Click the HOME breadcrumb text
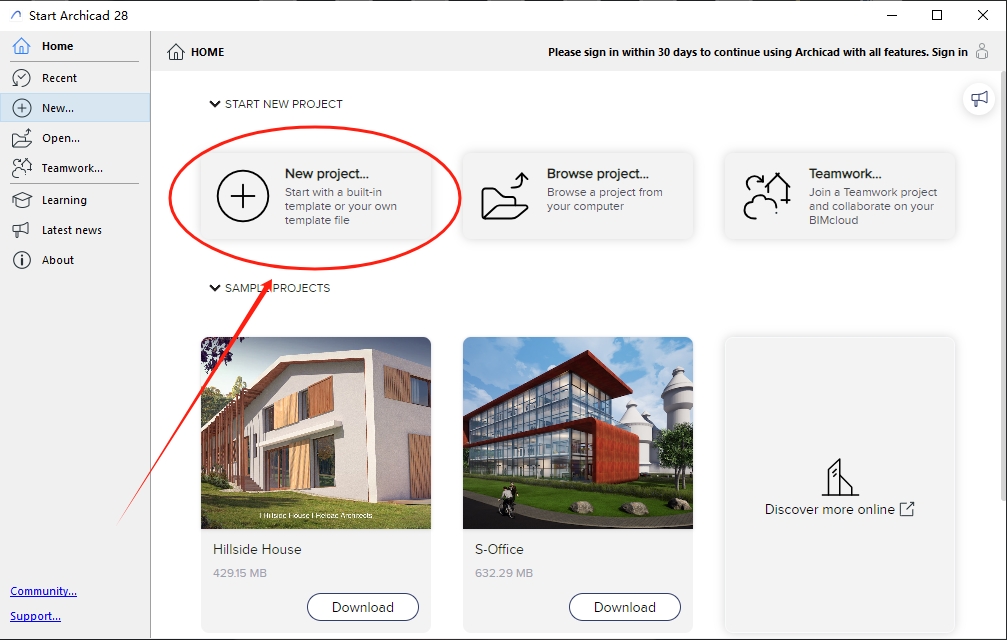 click(x=207, y=52)
